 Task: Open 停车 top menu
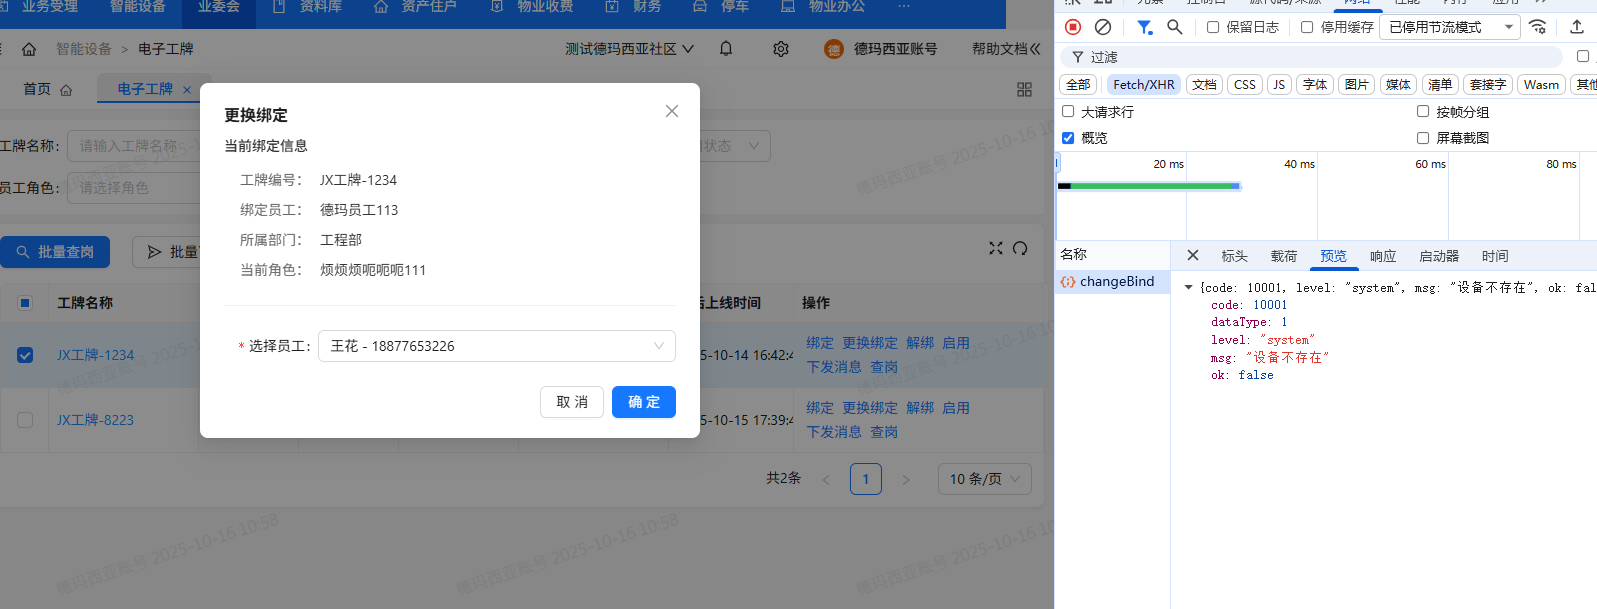coord(721,7)
